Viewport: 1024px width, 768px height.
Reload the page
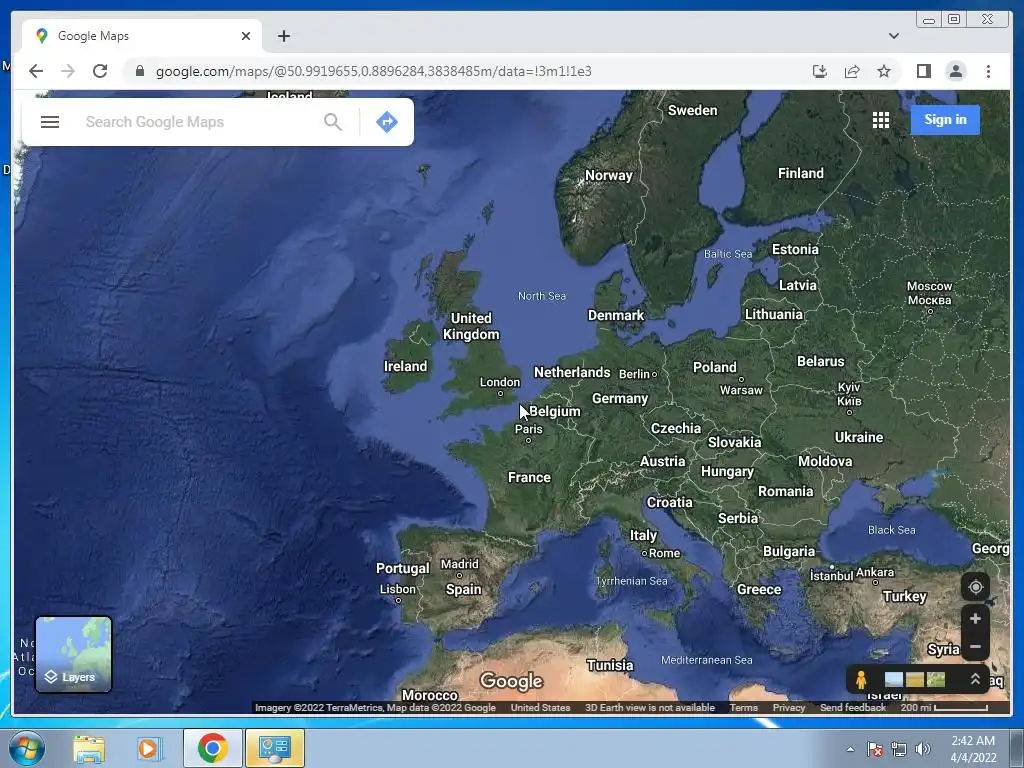click(x=100, y=71)
